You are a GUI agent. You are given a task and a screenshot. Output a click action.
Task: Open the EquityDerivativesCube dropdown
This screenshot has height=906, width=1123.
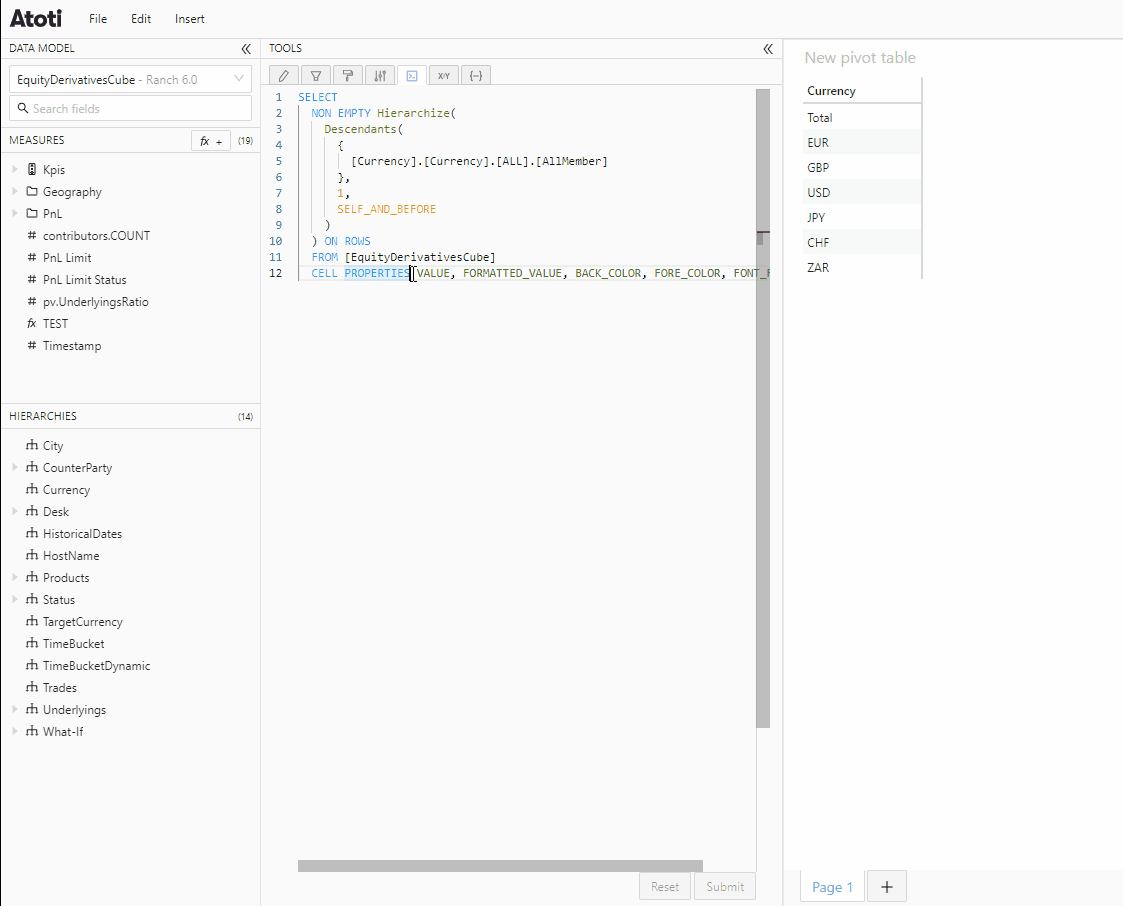[x=130, y=79]
